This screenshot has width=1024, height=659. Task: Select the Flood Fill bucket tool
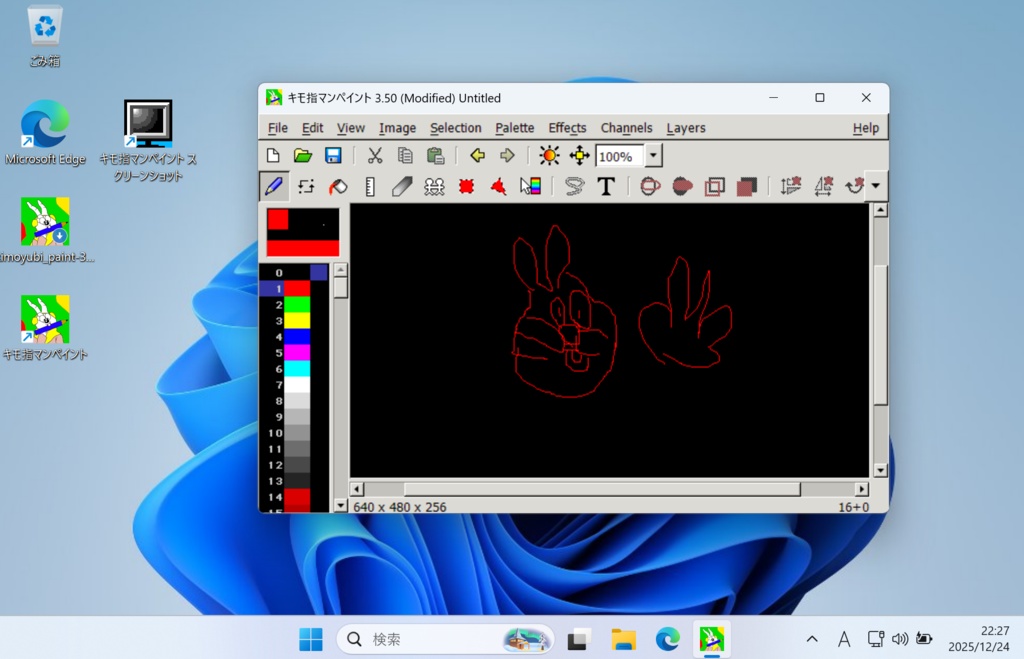[338, 186]
